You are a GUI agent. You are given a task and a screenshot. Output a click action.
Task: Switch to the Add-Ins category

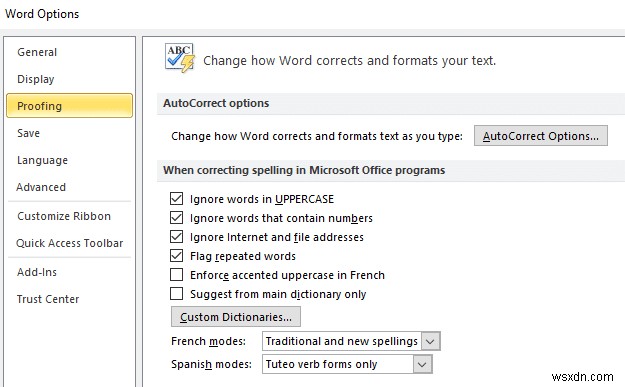[x=37, y=272]
